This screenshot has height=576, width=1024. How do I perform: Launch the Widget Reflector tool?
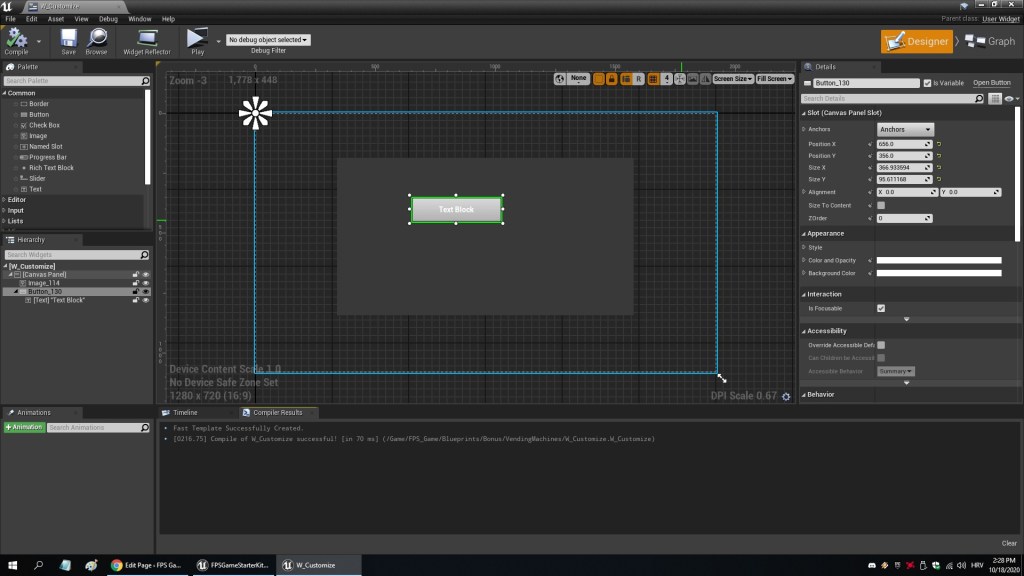pyautogui.click(x=146, y=39)
